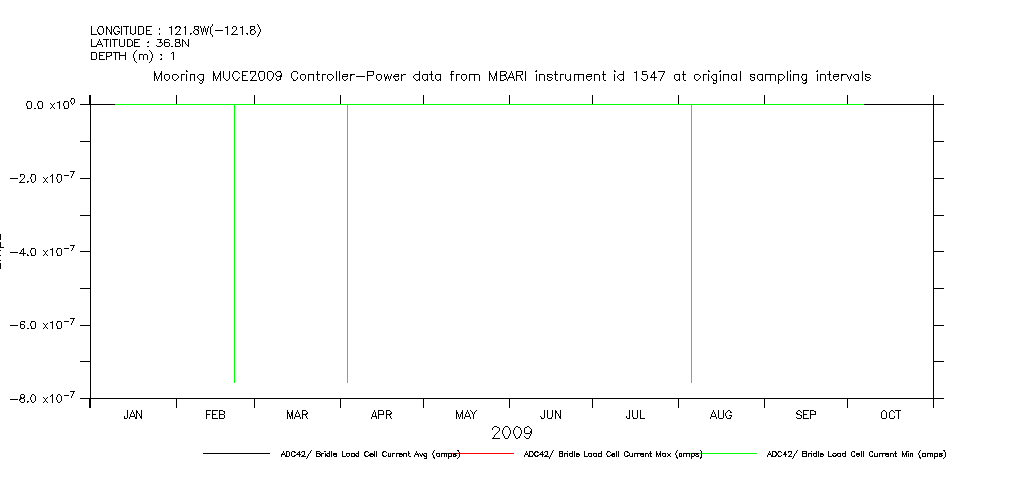Screen dimensions: 1009x504
Task: Click the JAN month axis label
Action: (133, 414)
